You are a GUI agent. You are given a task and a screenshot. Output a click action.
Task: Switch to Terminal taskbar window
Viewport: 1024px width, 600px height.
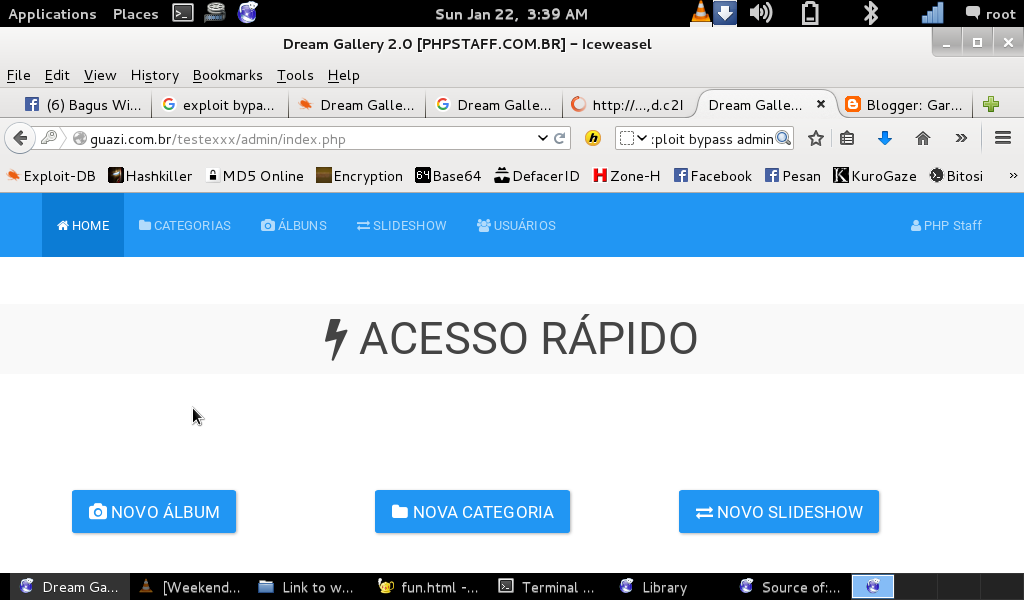click(547, 587)
